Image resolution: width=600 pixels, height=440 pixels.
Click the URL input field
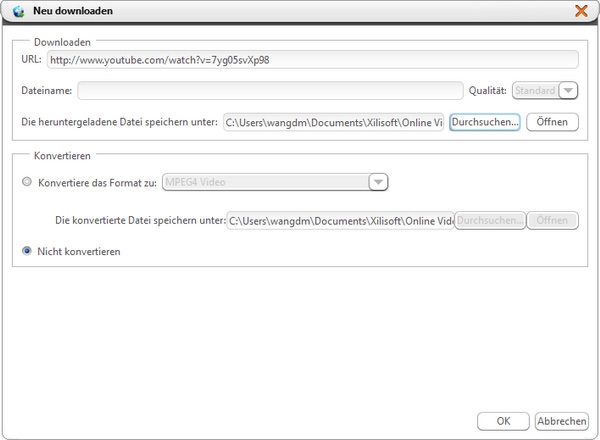point(313,60)
